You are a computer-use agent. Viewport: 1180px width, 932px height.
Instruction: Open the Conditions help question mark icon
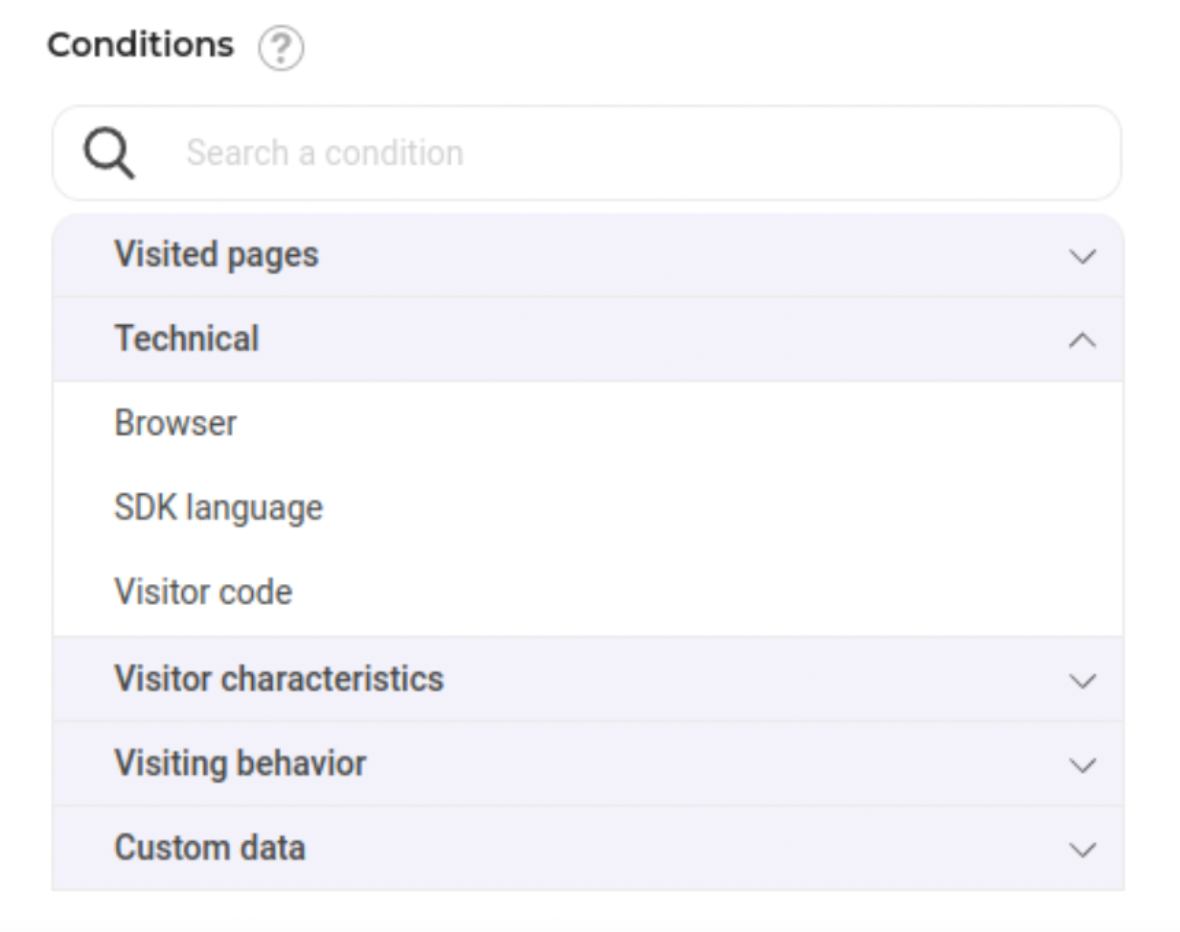click(x=281, y=47)
